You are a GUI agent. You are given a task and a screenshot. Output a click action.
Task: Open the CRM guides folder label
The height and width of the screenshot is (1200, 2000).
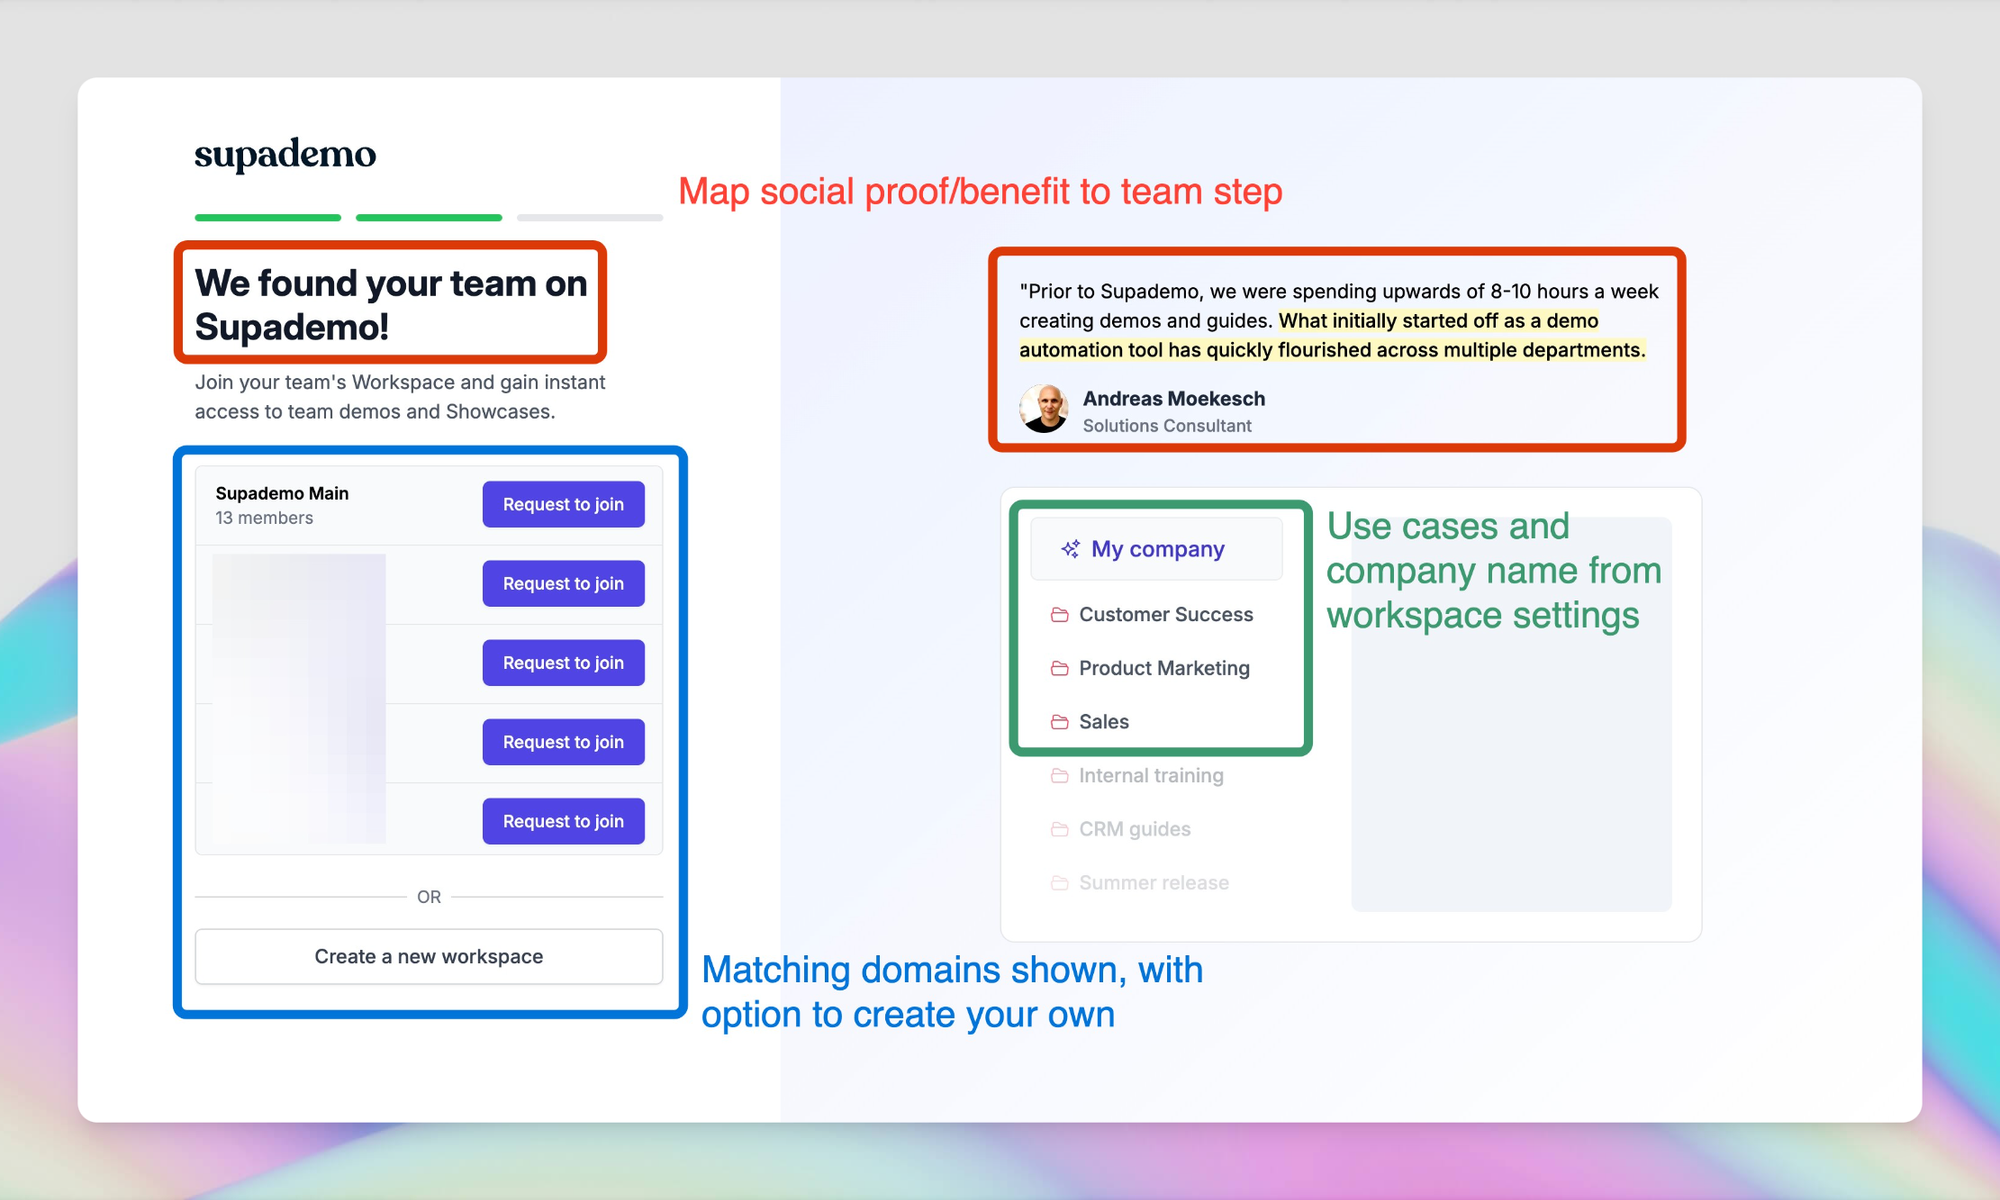coord(1135,829)
